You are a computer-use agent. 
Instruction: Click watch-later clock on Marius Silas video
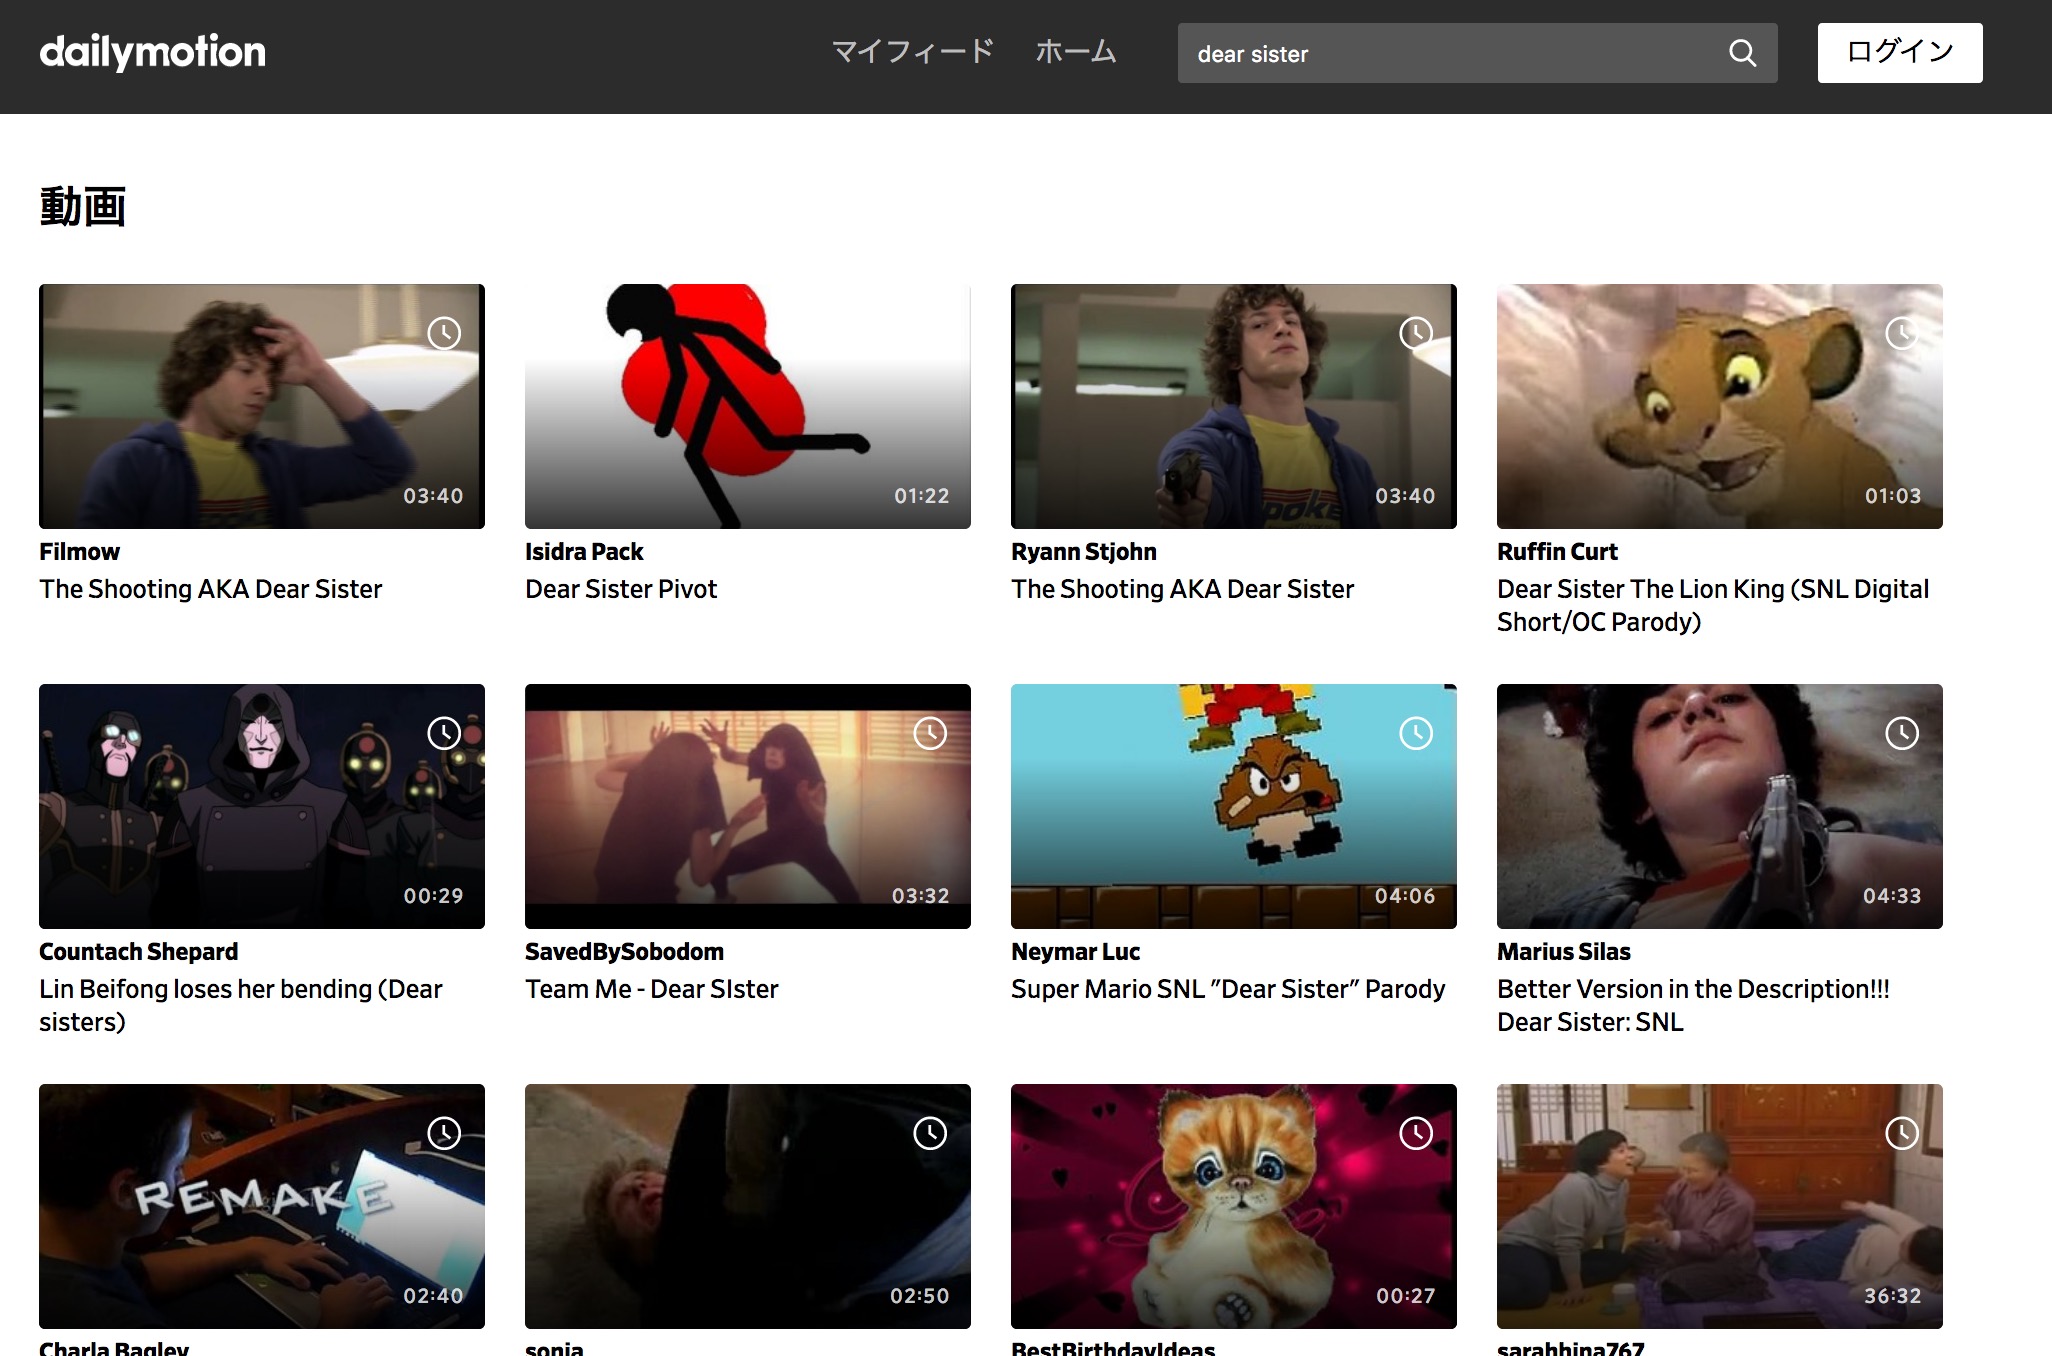pos(1902,733)
